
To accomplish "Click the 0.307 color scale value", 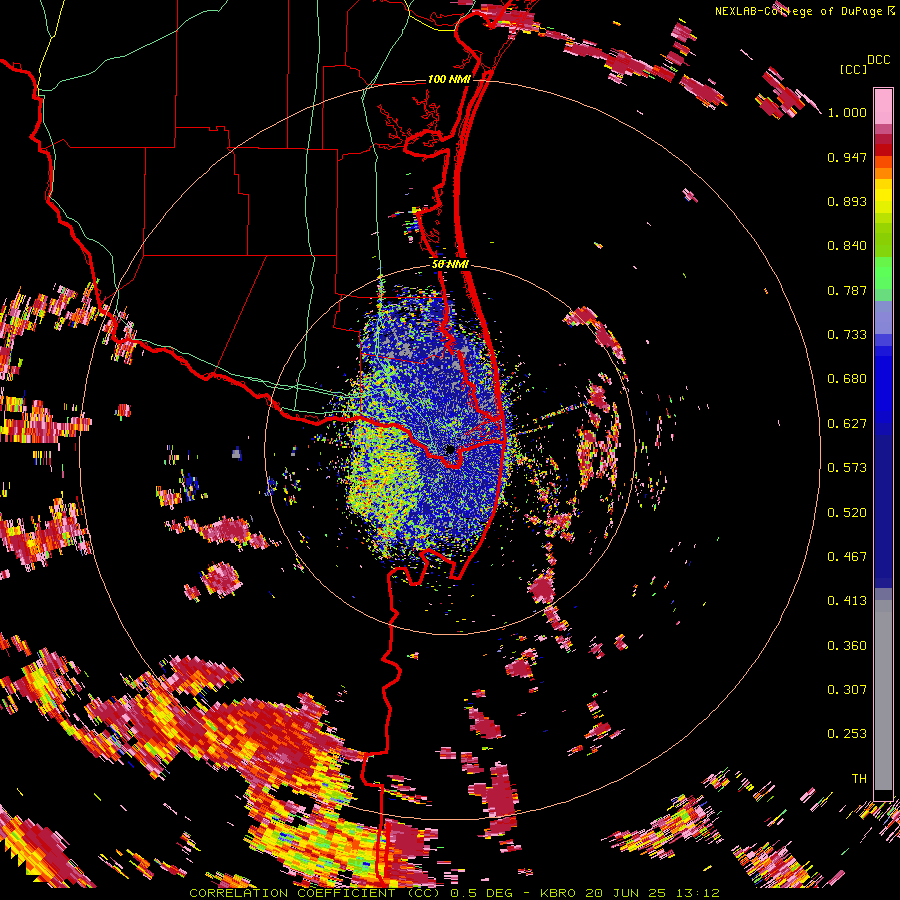I will click(x=847, y=690).
